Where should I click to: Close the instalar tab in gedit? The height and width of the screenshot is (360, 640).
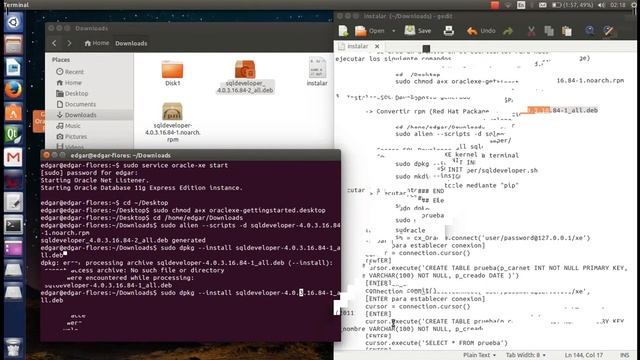pyautogui.click(x=377, y=46)
